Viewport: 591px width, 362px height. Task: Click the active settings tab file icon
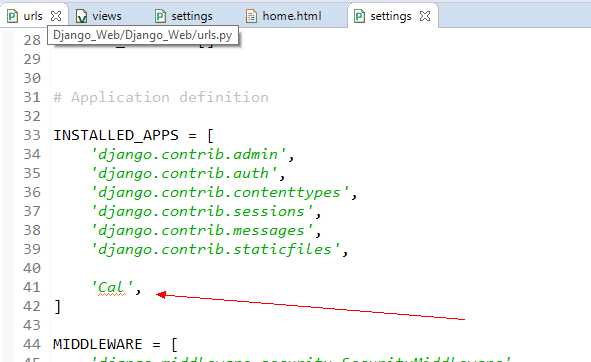tap(359, 16)
